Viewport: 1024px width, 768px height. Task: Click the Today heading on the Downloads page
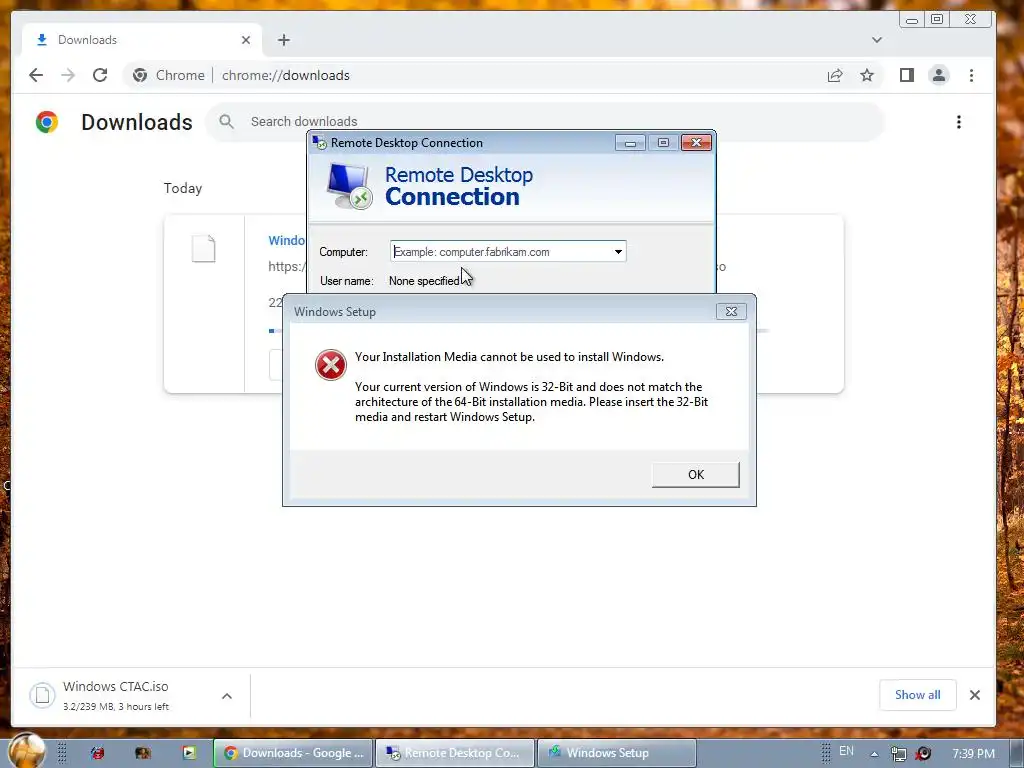click(x=183, y=188)
